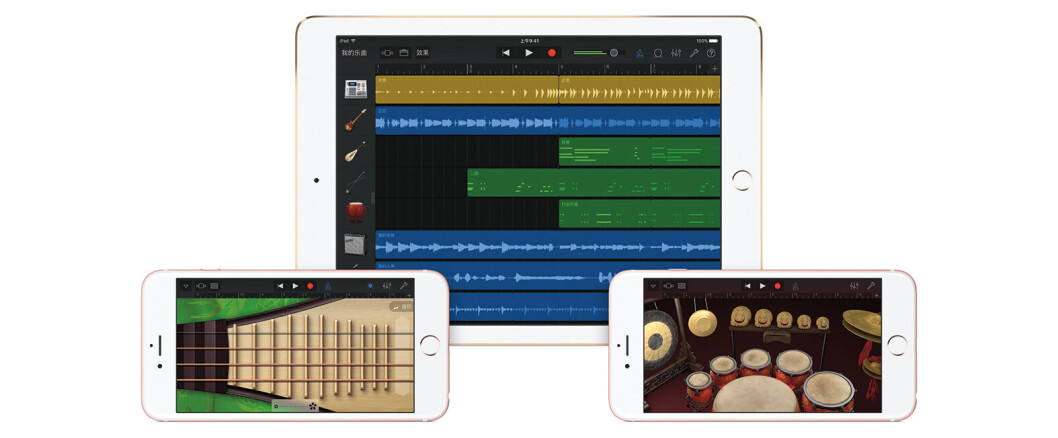Tap the largest temple block on the rack

741,316
